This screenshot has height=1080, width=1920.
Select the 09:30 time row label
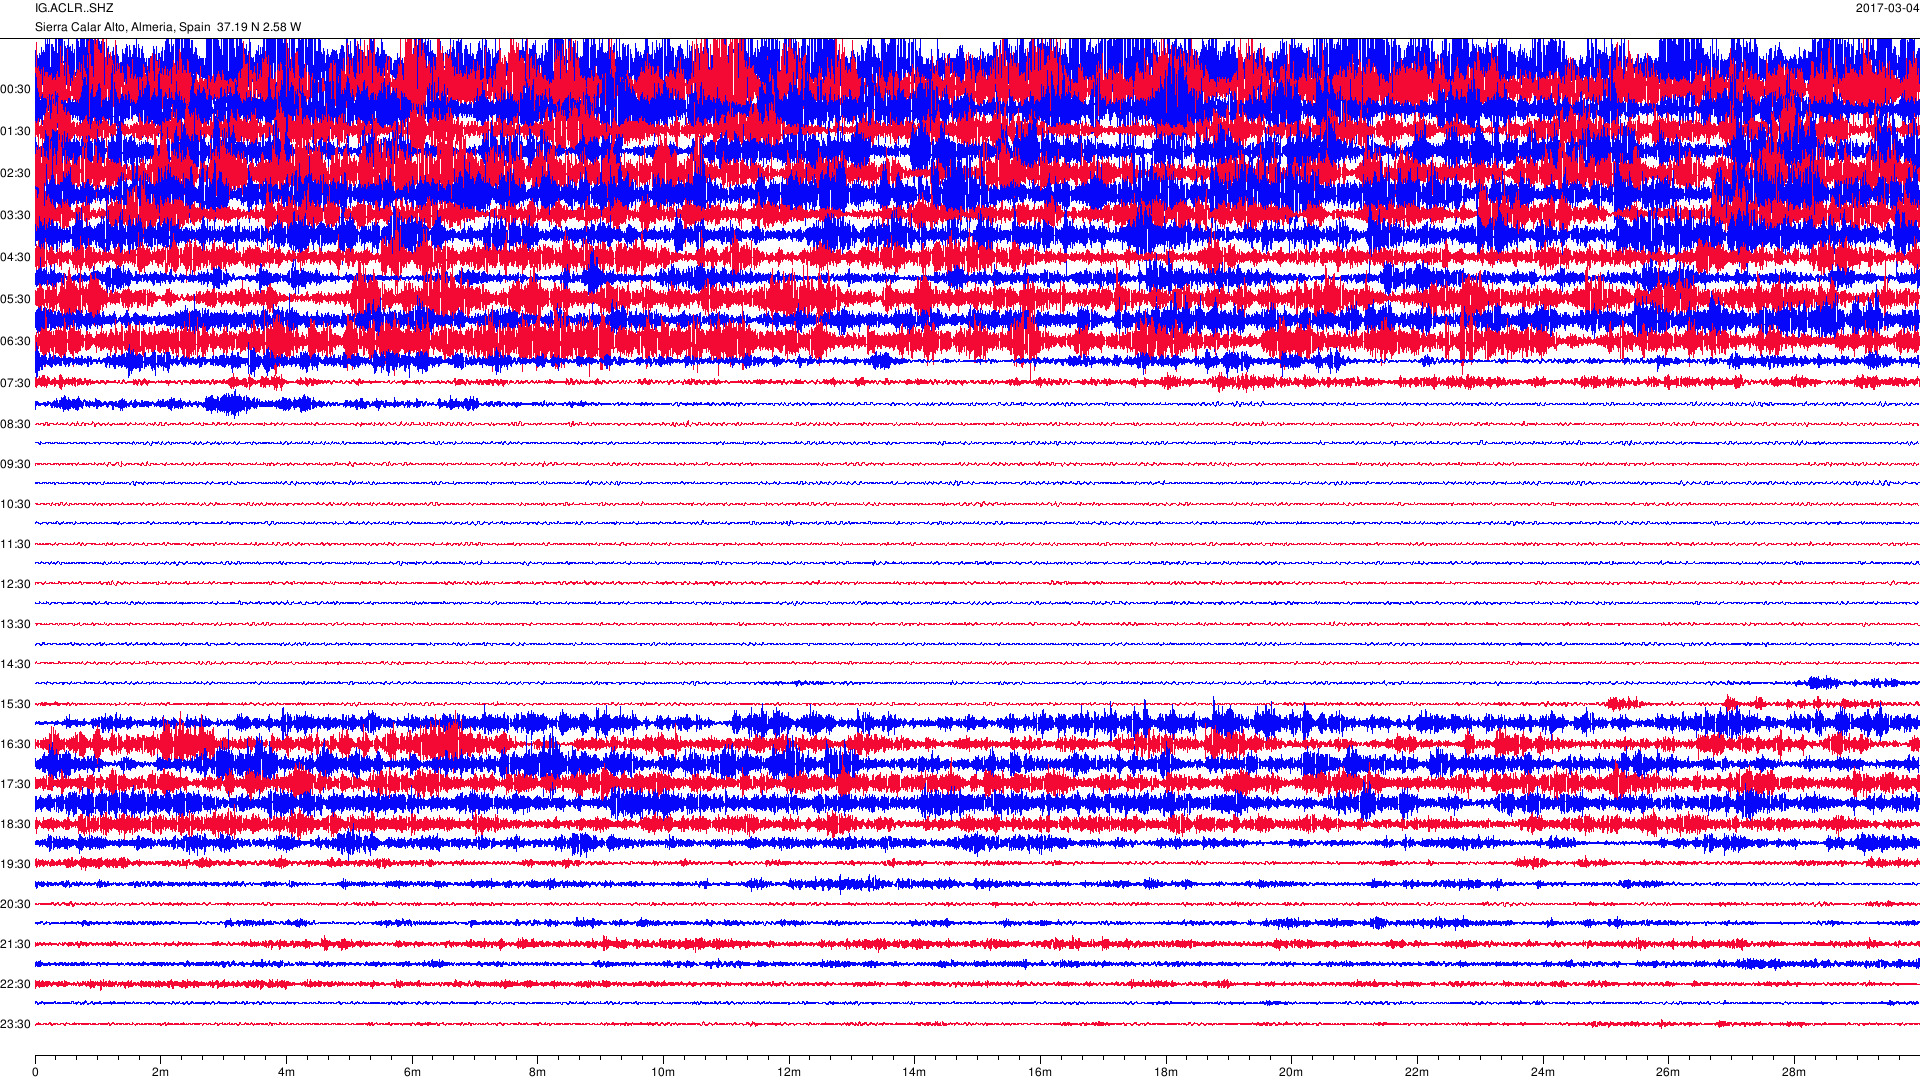16,464
